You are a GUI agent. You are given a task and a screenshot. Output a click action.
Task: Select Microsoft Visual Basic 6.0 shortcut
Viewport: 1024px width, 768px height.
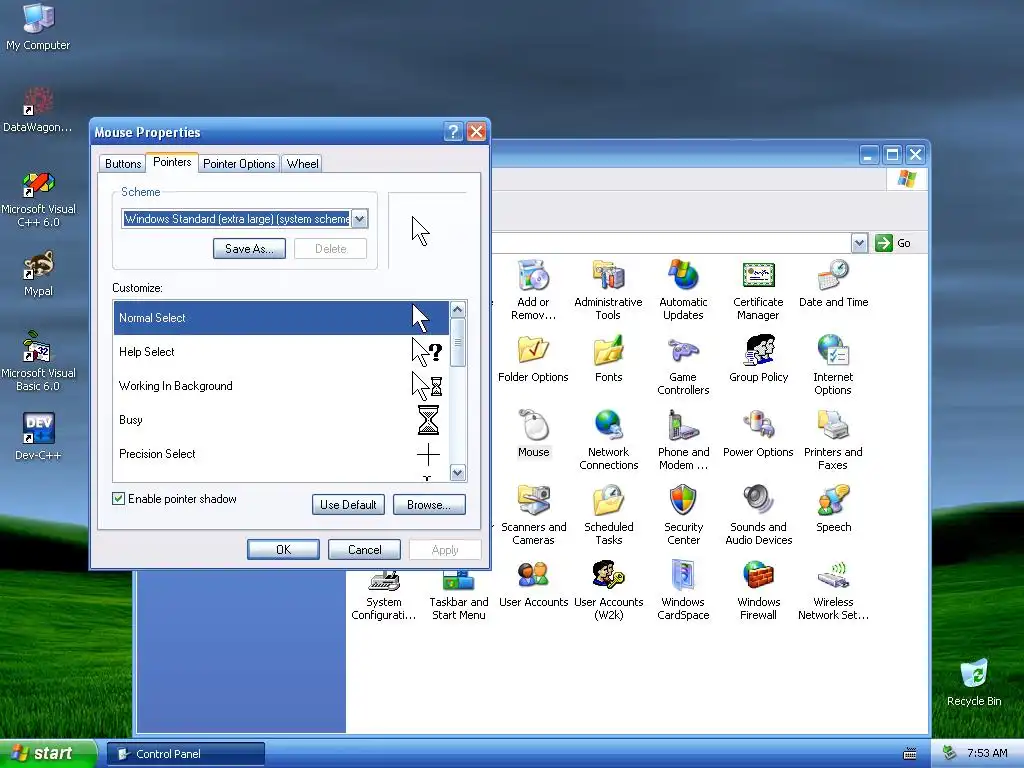tap(38, 360)
